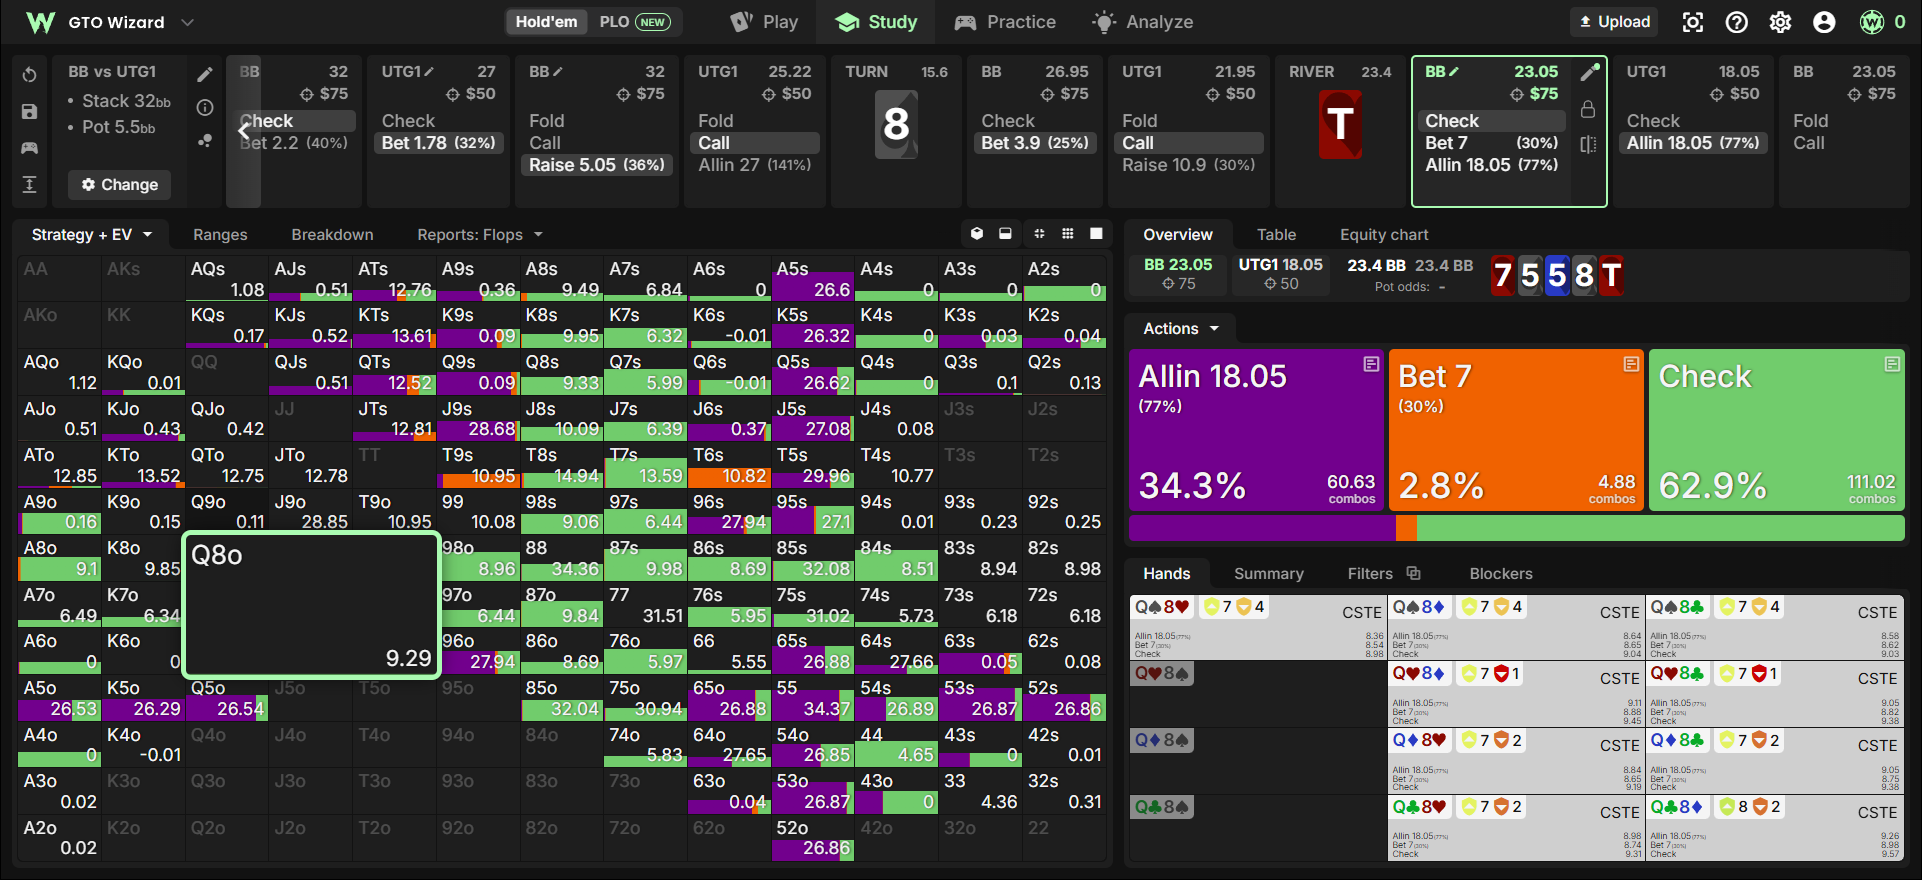Open the help question-mark icon

click(x=1737, y=22)
